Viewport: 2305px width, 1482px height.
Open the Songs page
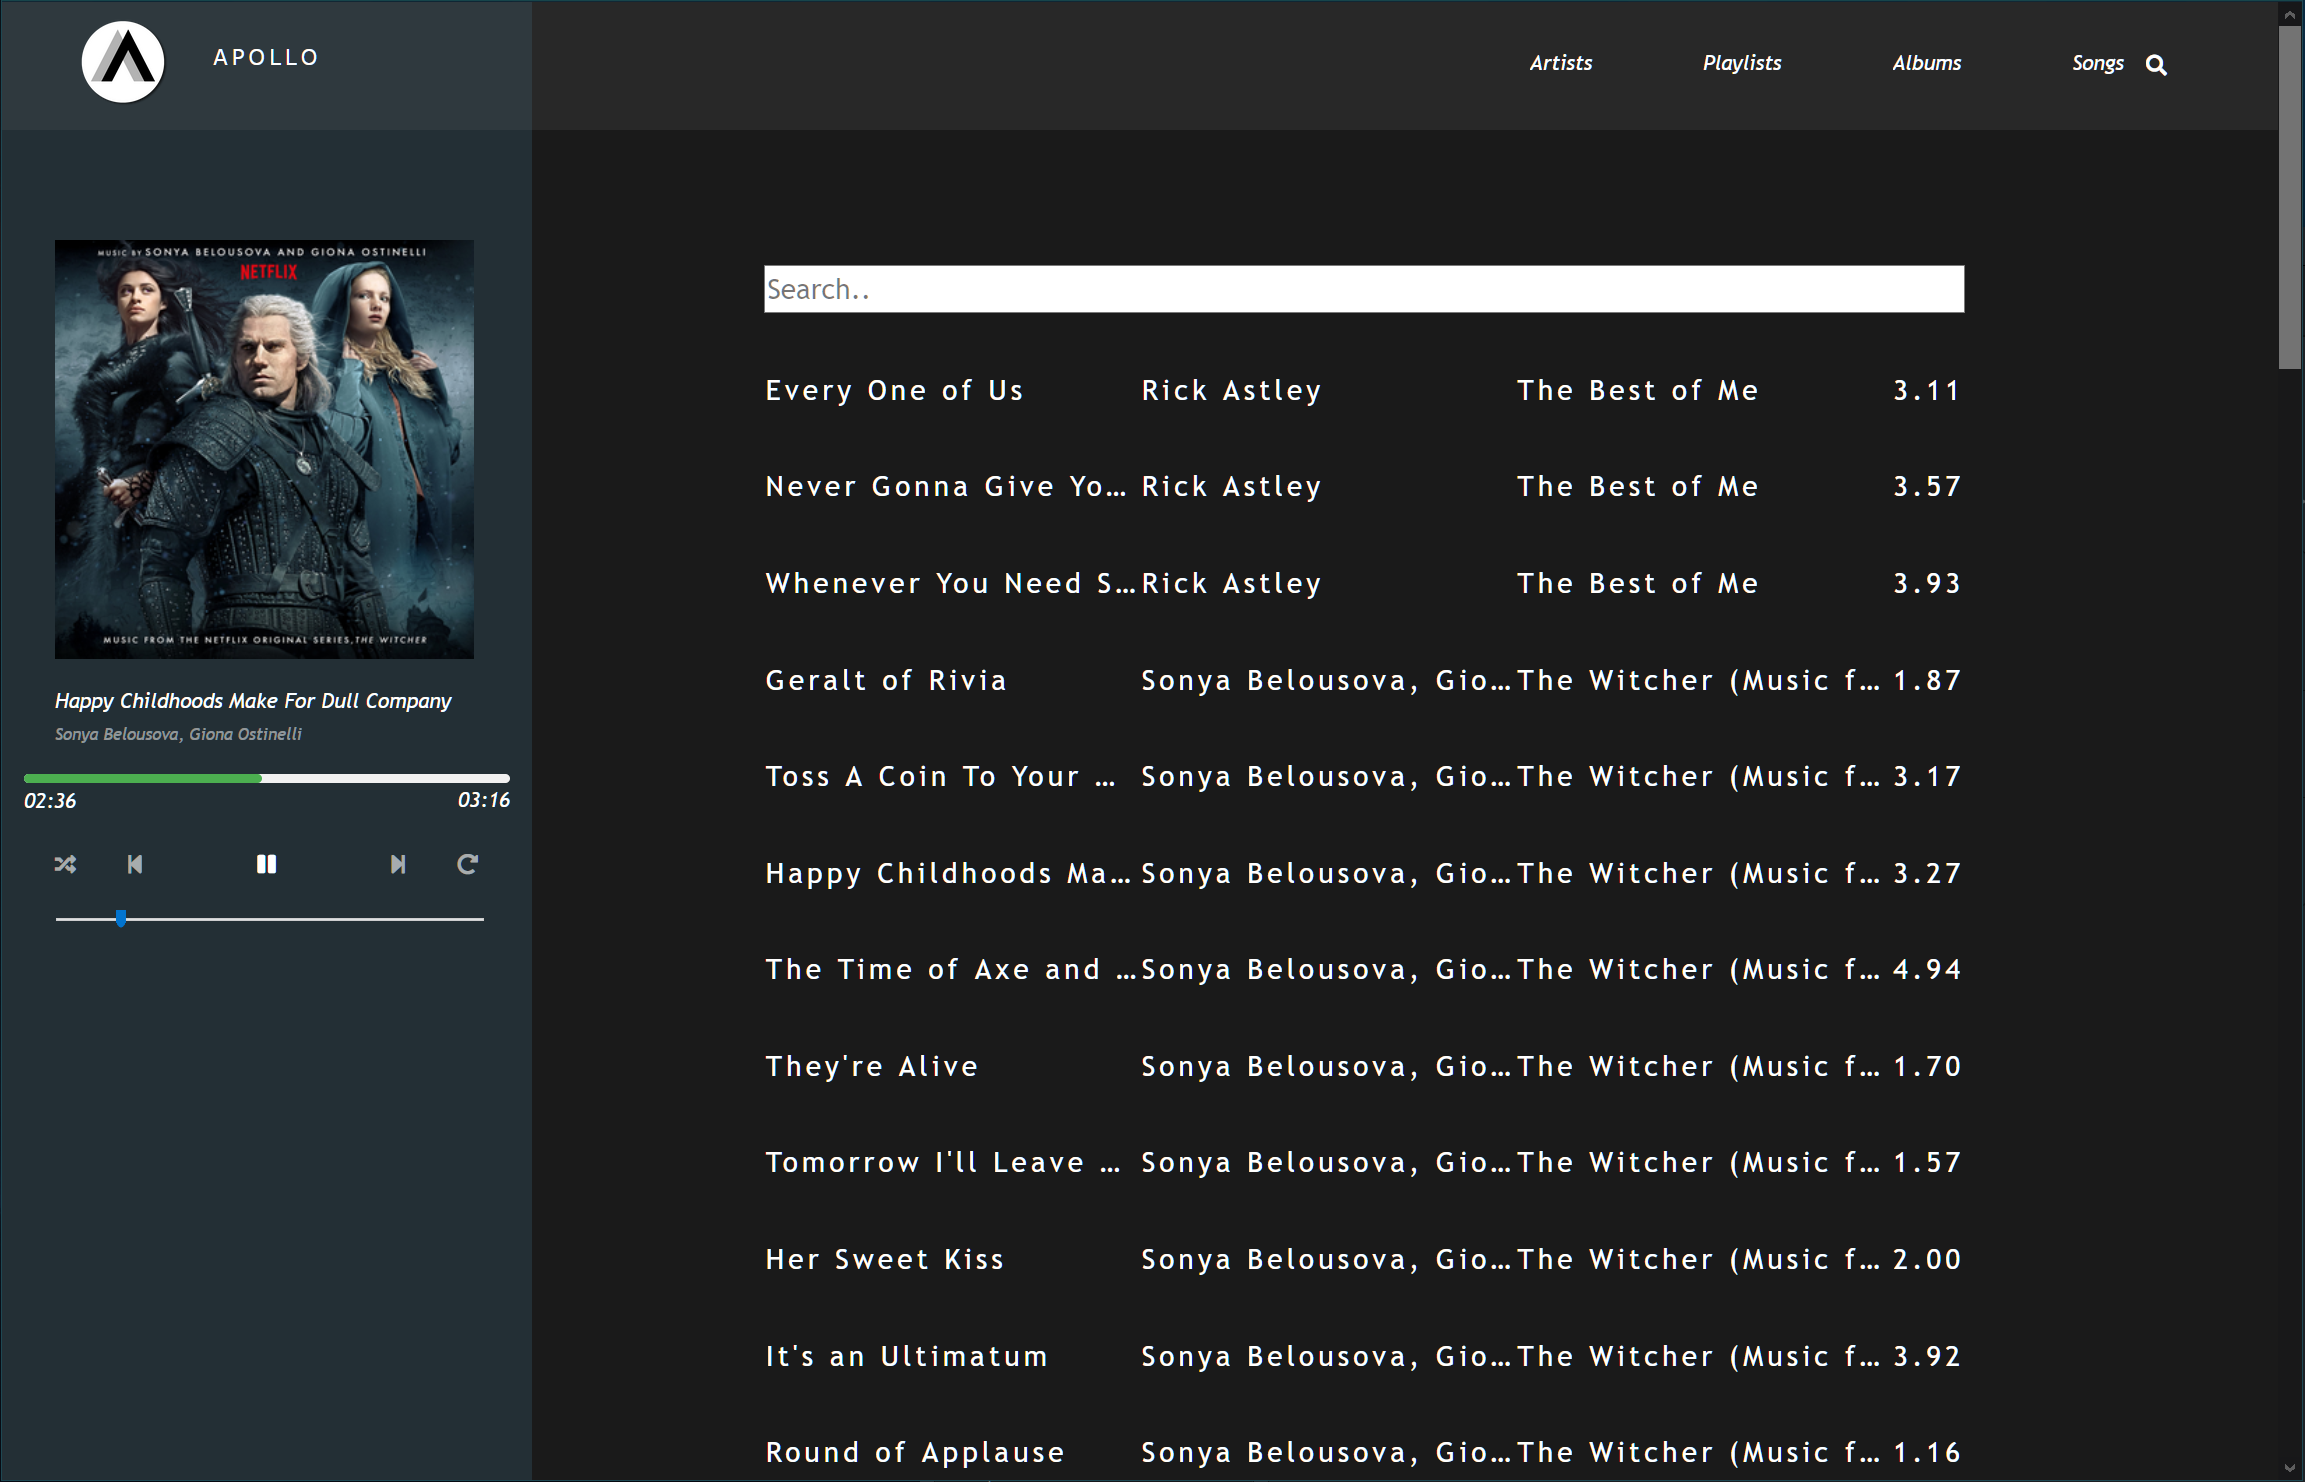pyautogui.click(x=2097, y=63)
